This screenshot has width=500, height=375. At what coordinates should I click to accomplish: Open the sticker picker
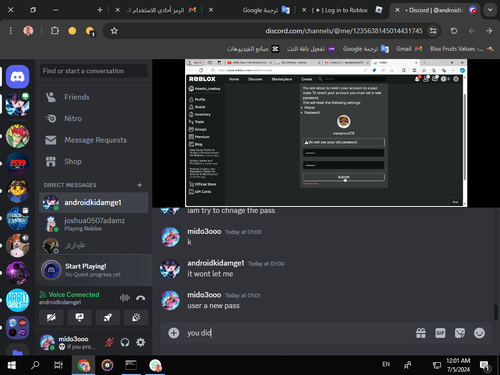click(x=460, y=333)
